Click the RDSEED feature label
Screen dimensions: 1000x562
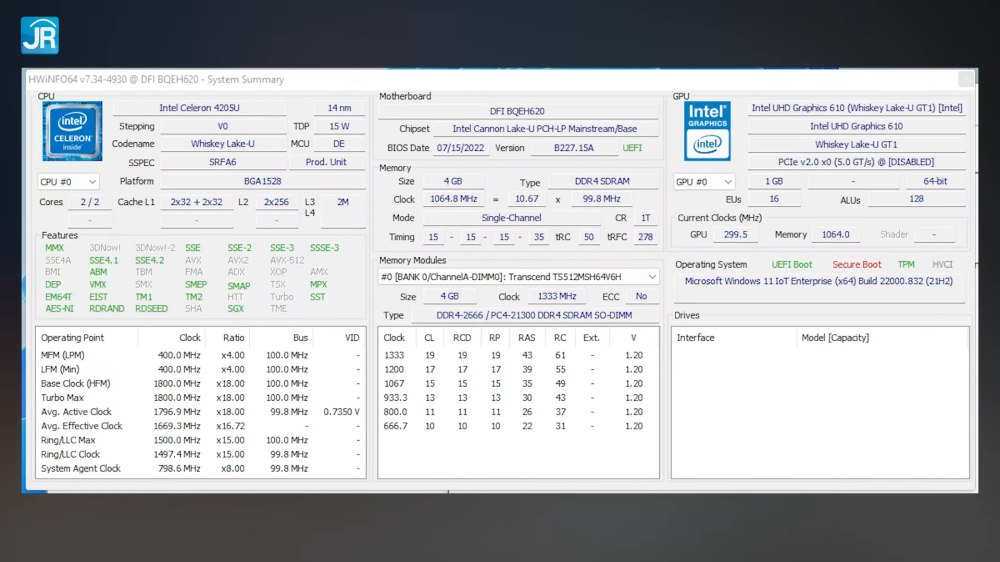[x=151, y=309]
